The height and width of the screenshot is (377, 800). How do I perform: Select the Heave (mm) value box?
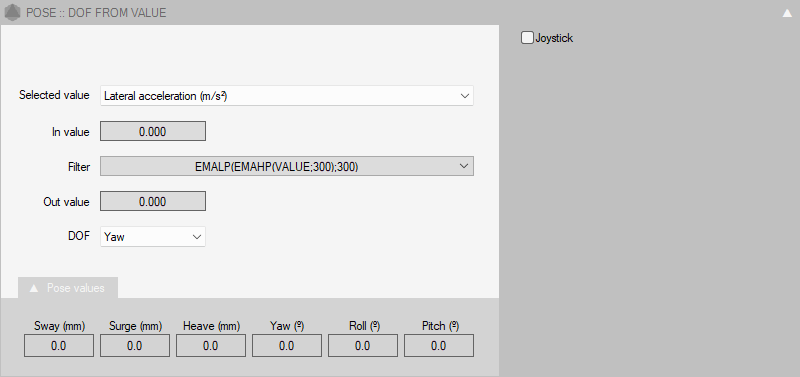(211, 346)
